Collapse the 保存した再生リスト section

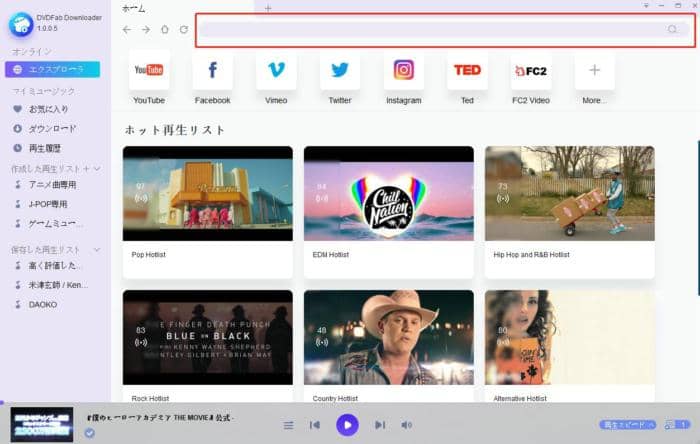pyautogui.click(x=97, y=249)
